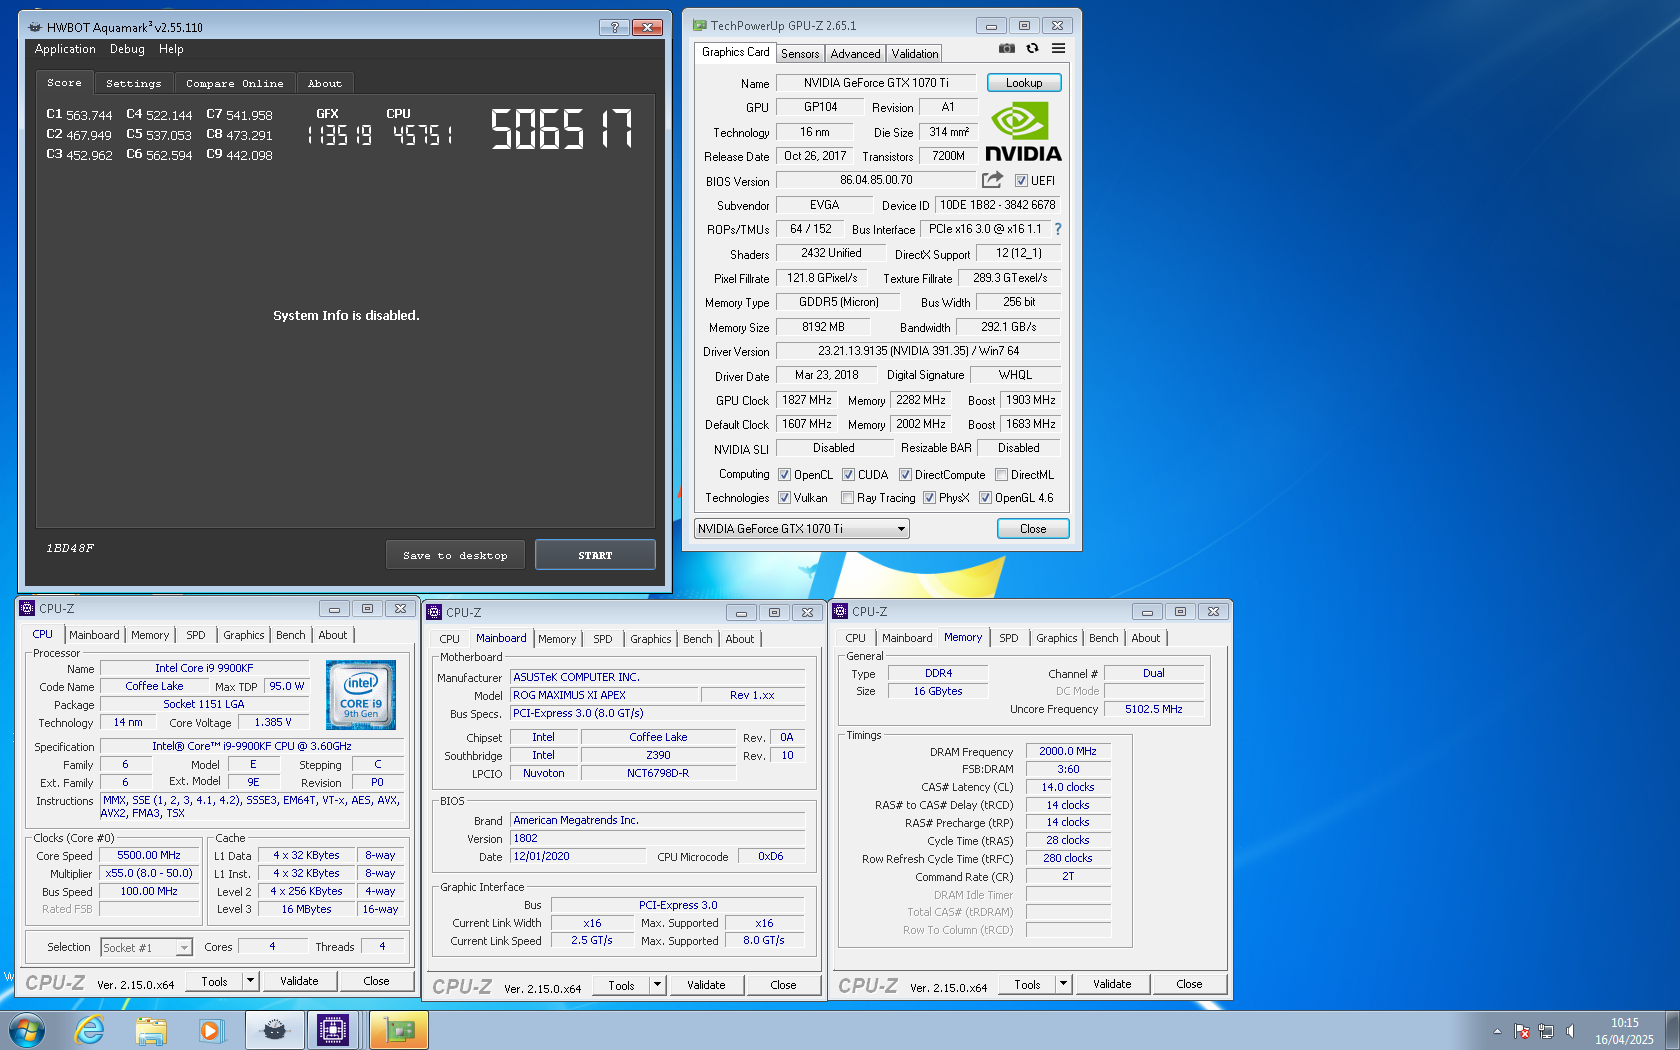The image size is (1680, 1050).
Task: Open the Help menu in Aquamark
Action: [171, 49]
